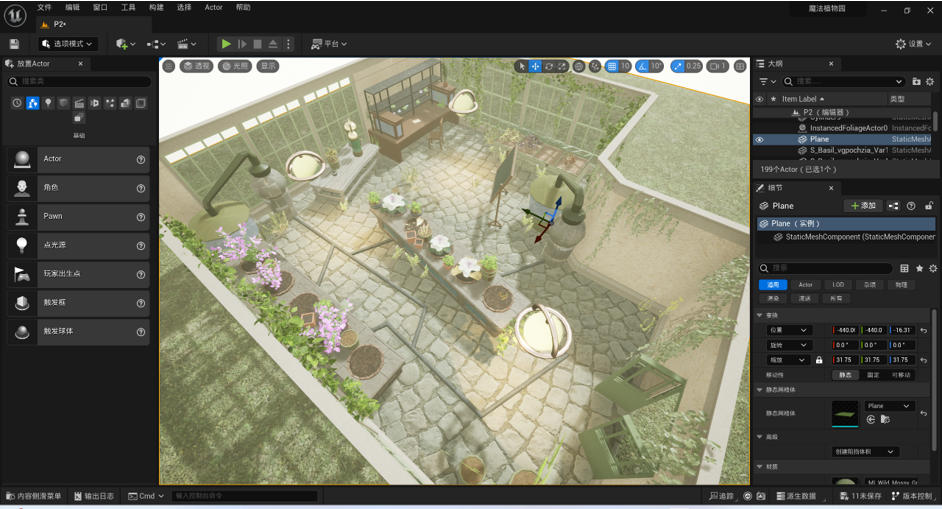Click the 添加 add component button
Viewport: 942px width, 509px height.
coord(862,206)
